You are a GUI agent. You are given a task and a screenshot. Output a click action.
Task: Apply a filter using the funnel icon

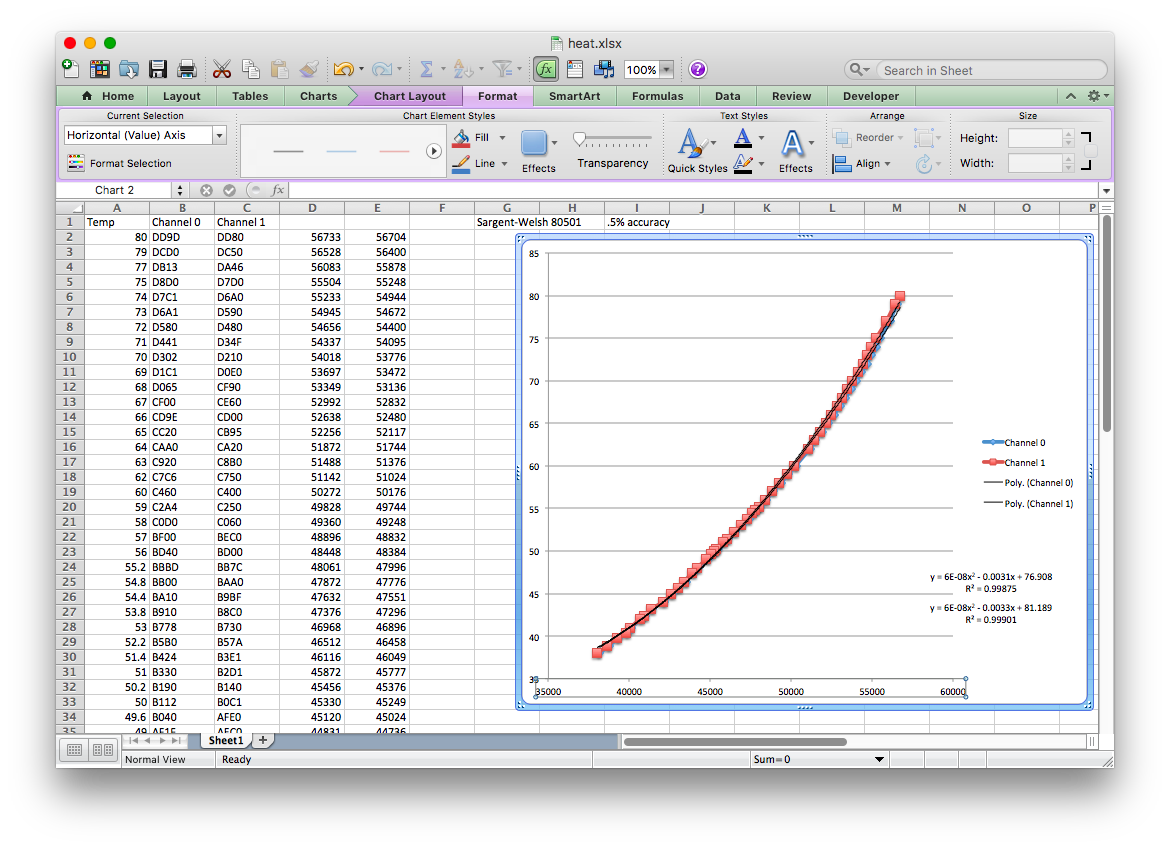click(x=502, y=69)
